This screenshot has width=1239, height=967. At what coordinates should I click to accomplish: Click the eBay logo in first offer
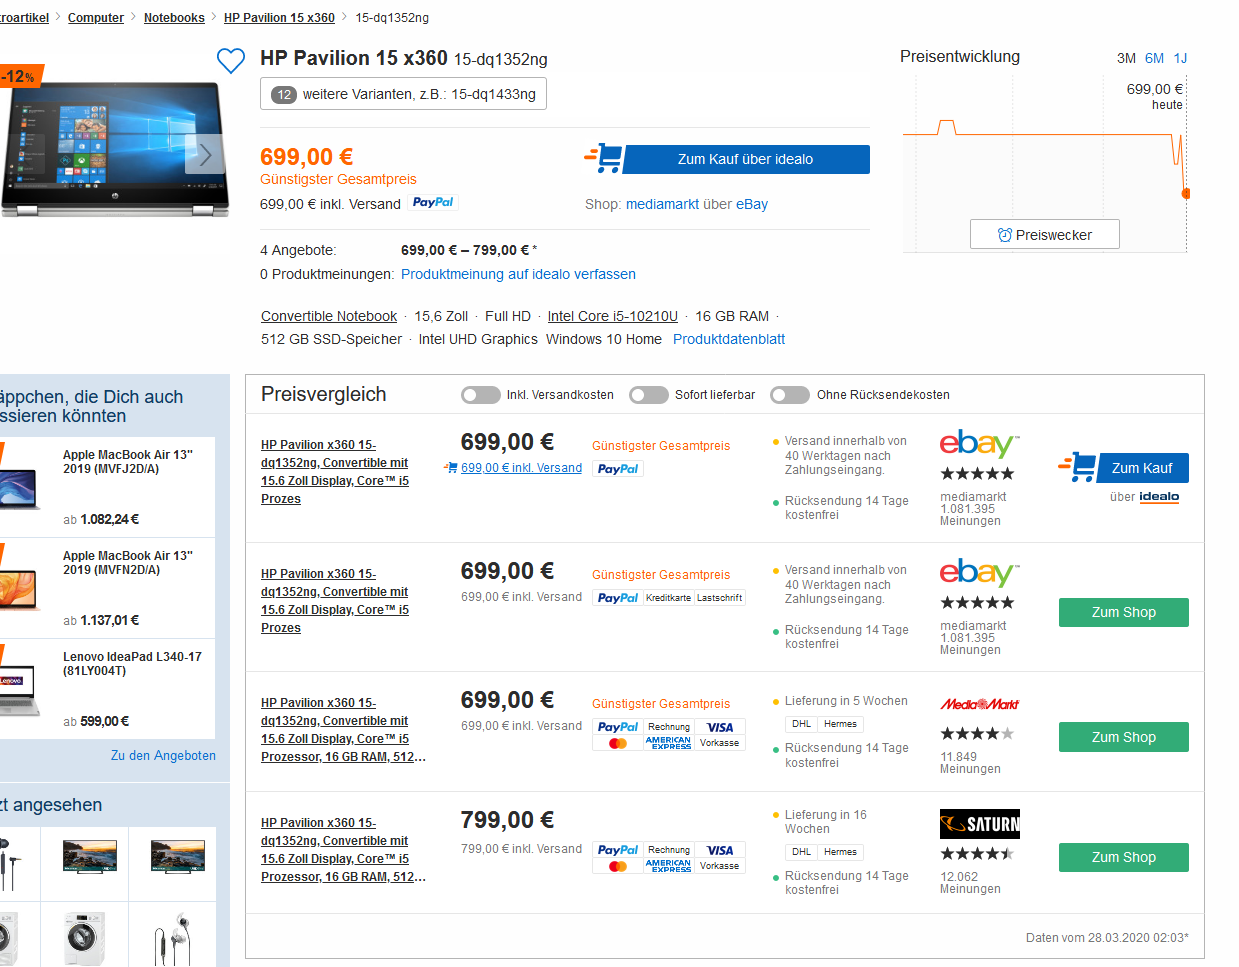(978, 444)
